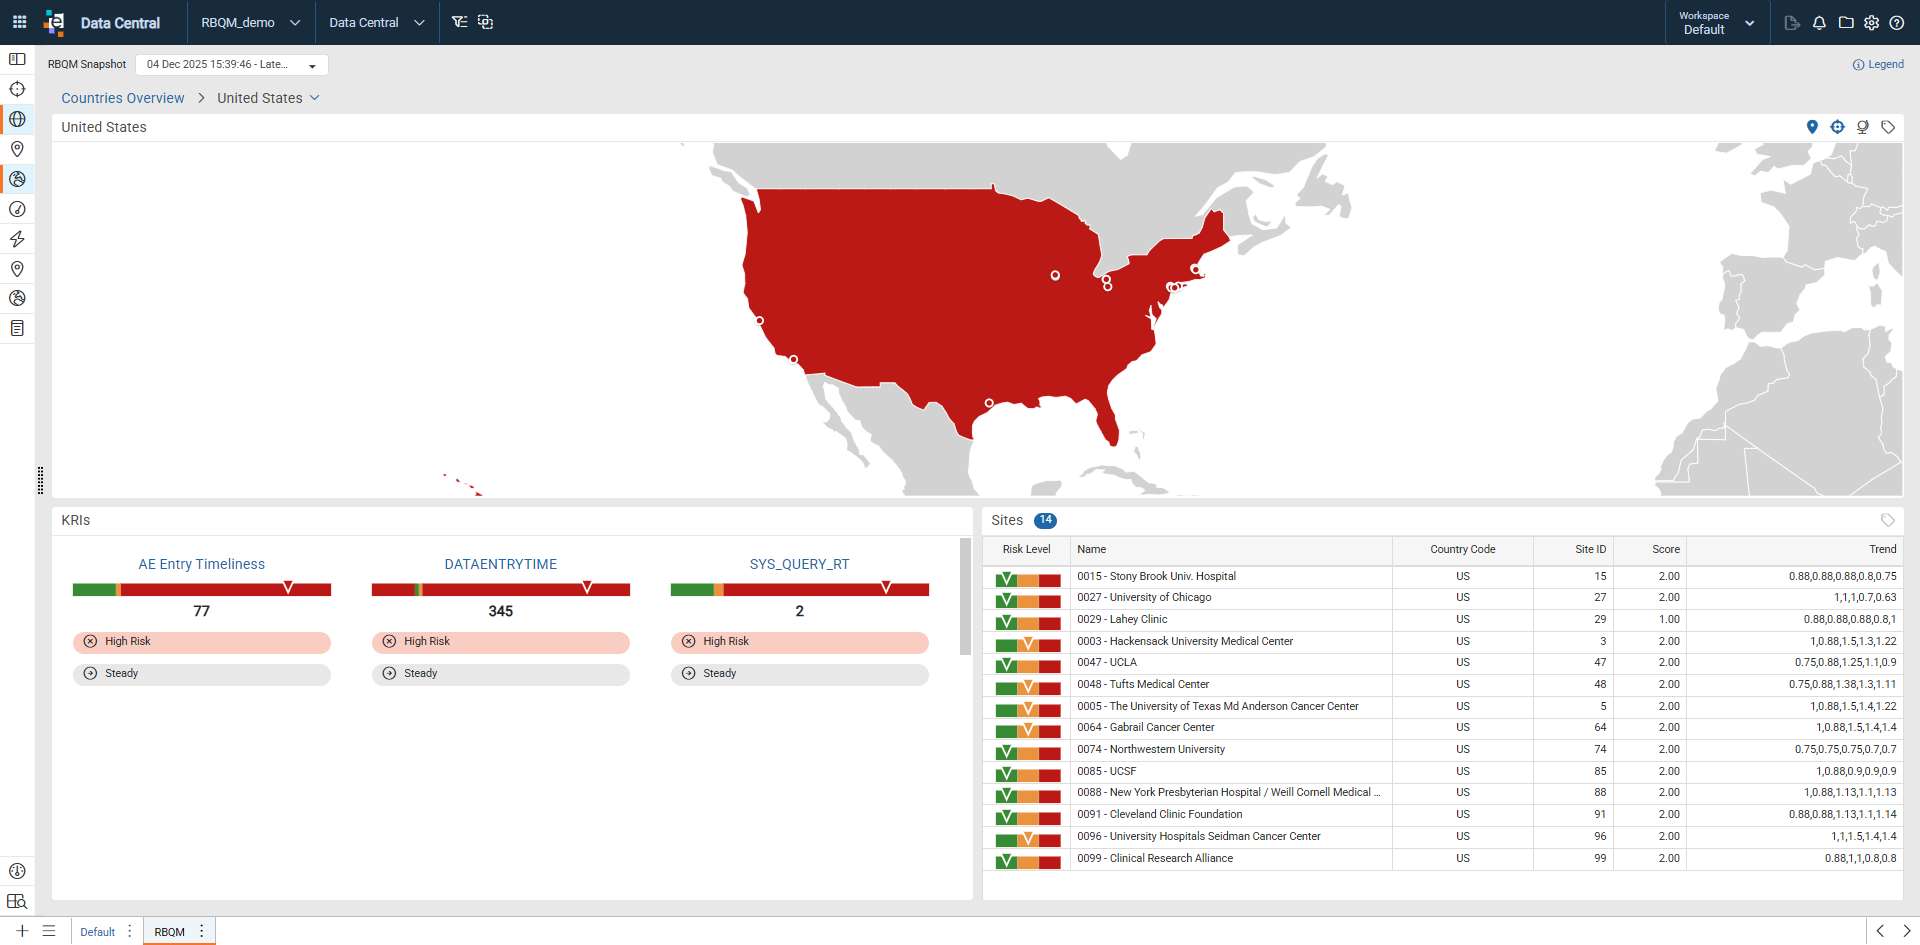Click the panel splitter drag handle
Screen dimensions: 1920x945
(40, 480)
